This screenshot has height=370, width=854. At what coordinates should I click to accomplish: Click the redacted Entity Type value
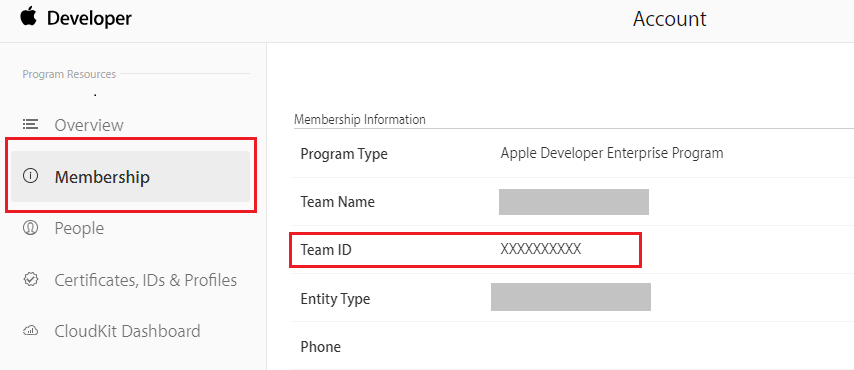click(x=571, y=297)
